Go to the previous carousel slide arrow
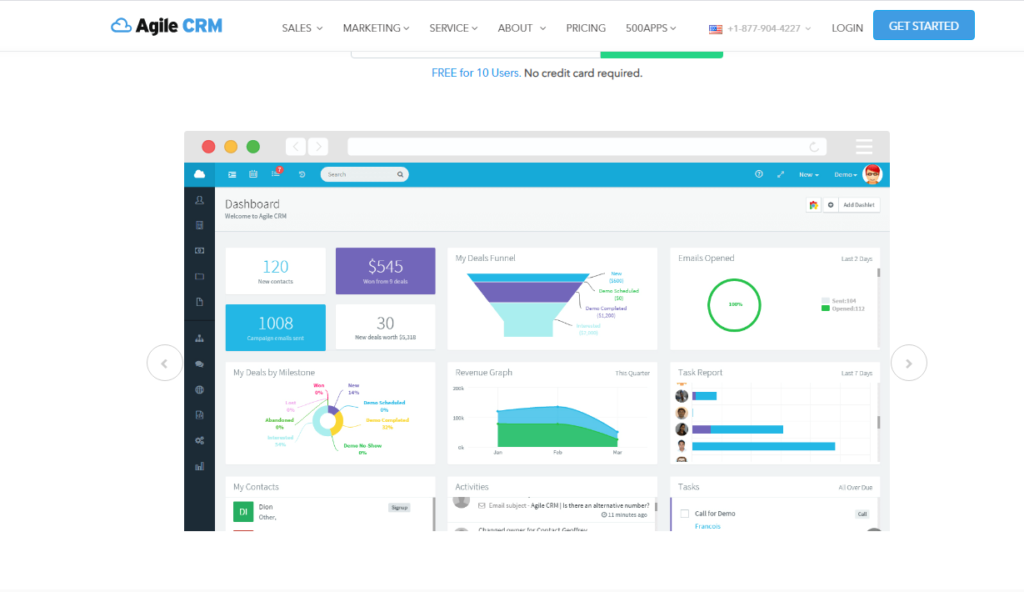Viewport: 1024px width, 592px height. tap(165, 363)
